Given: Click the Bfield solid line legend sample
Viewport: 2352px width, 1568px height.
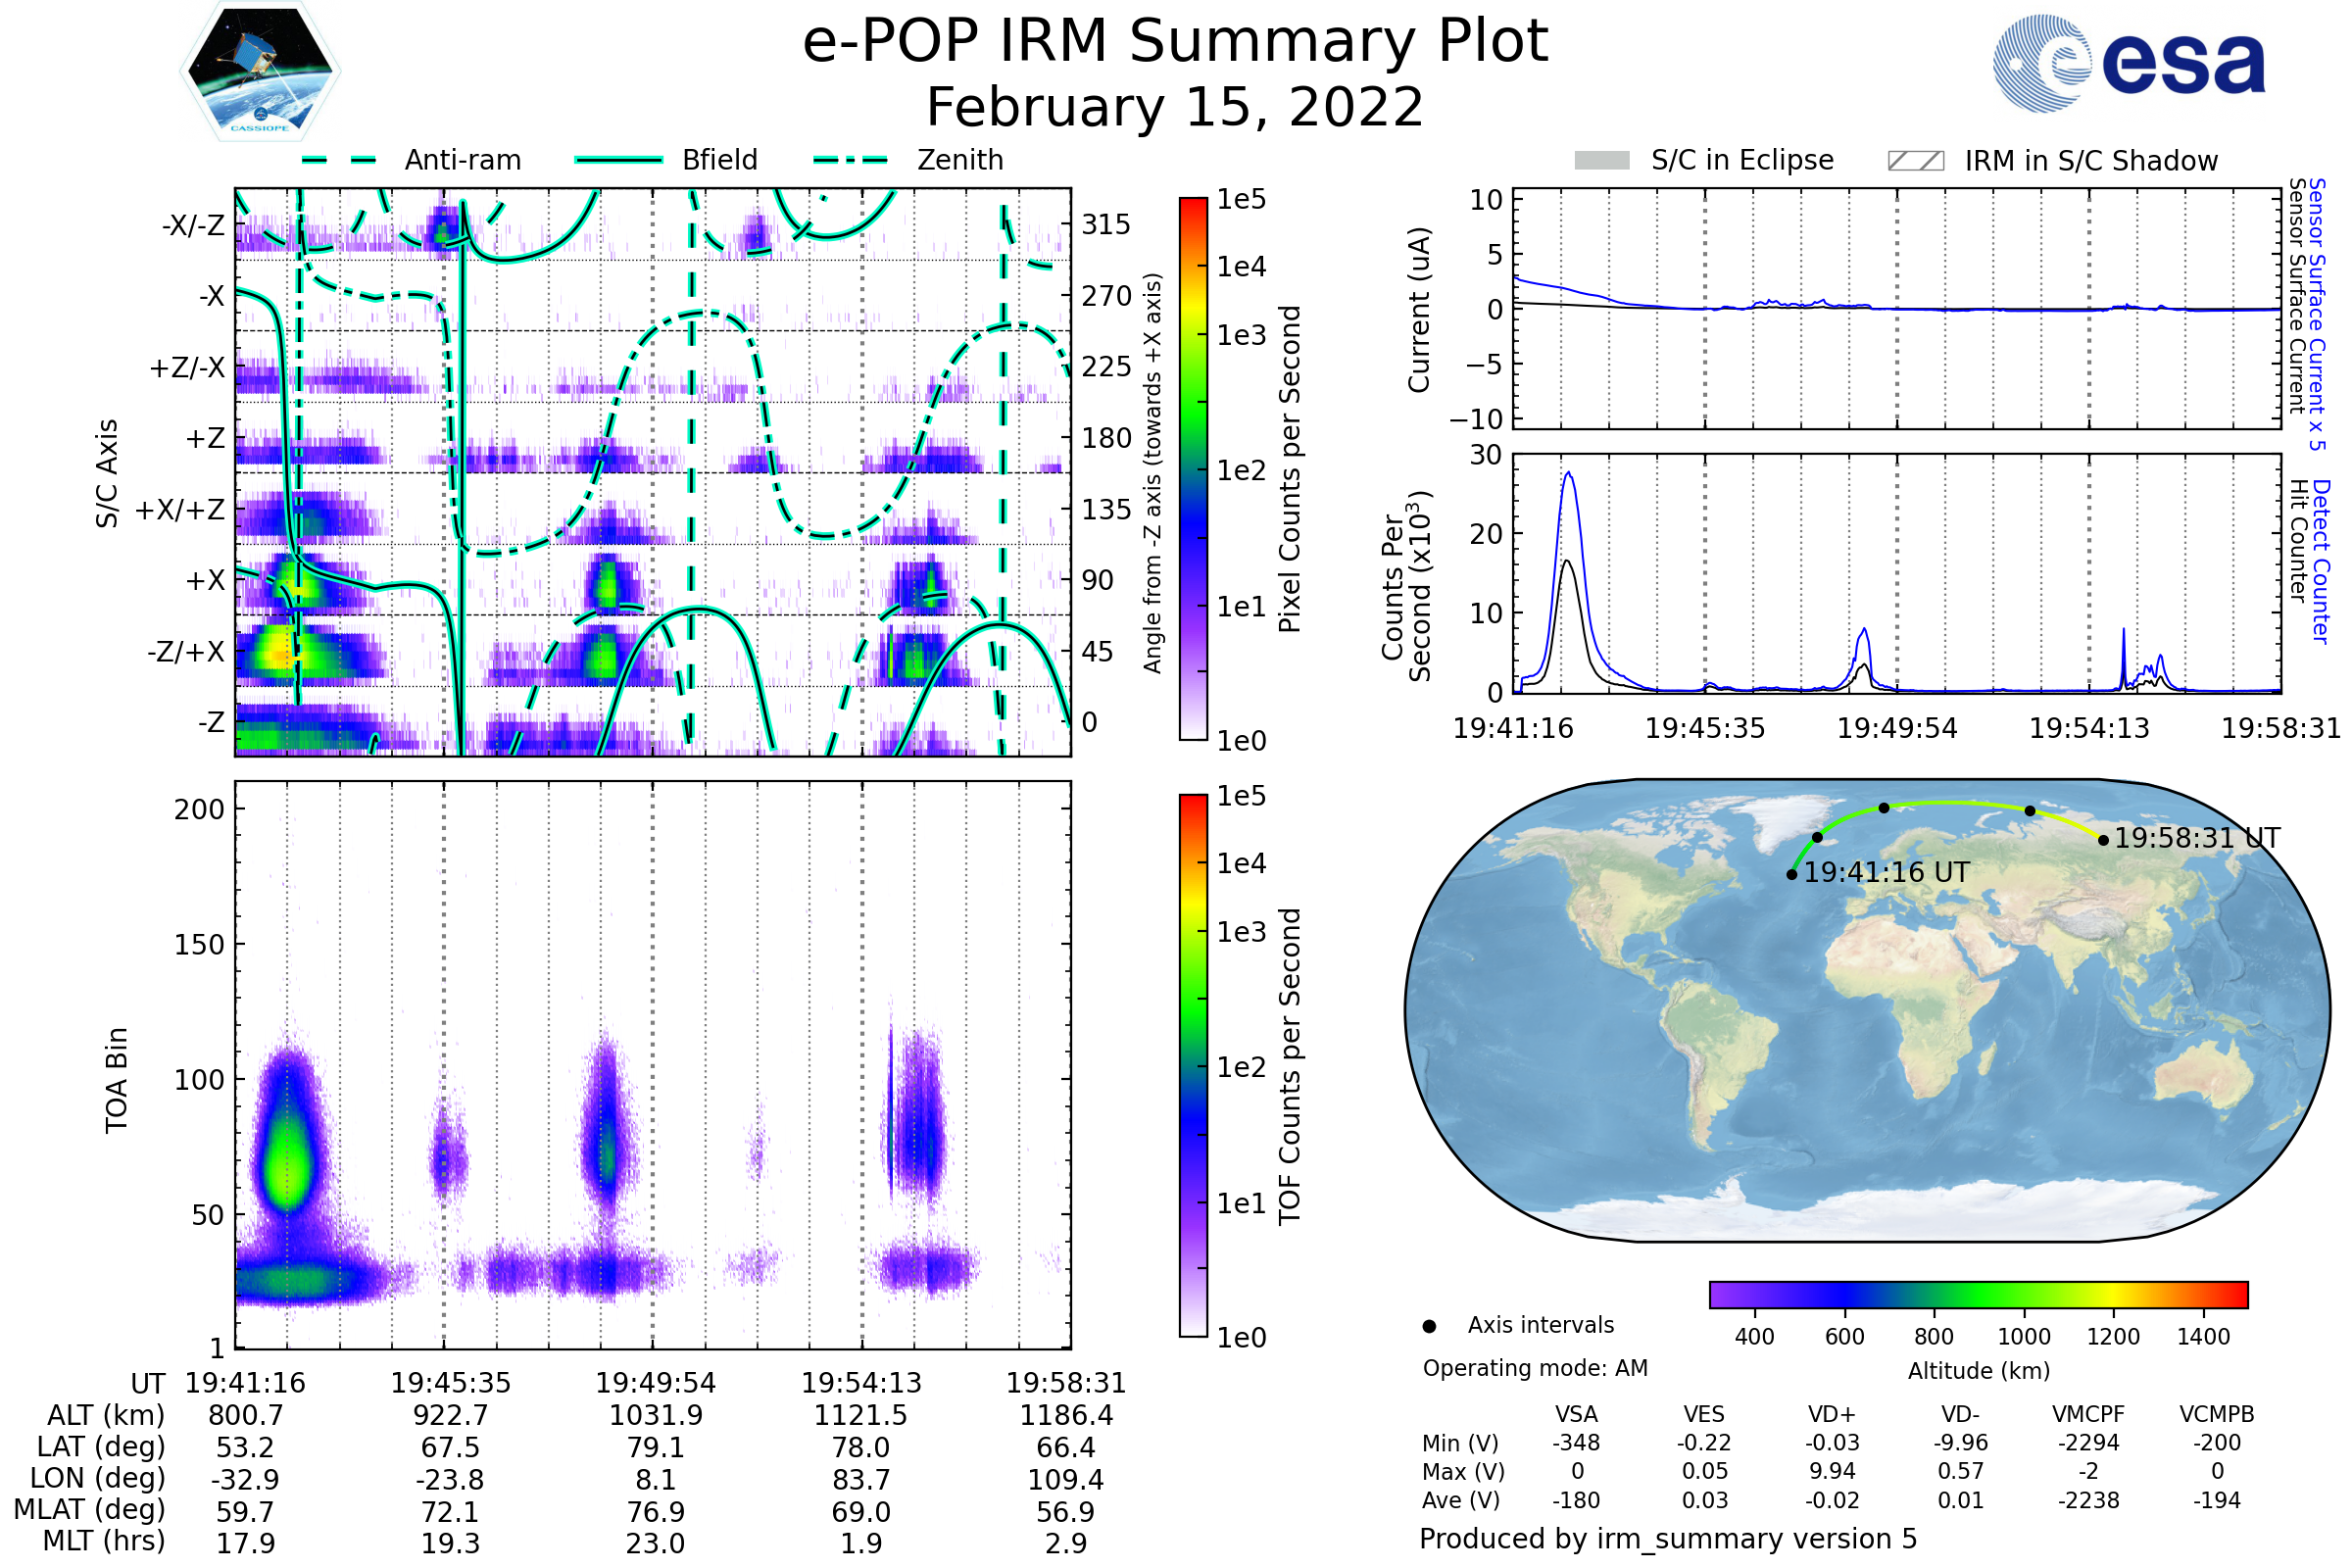Looking at the screenshot, I should click(618, 160).
